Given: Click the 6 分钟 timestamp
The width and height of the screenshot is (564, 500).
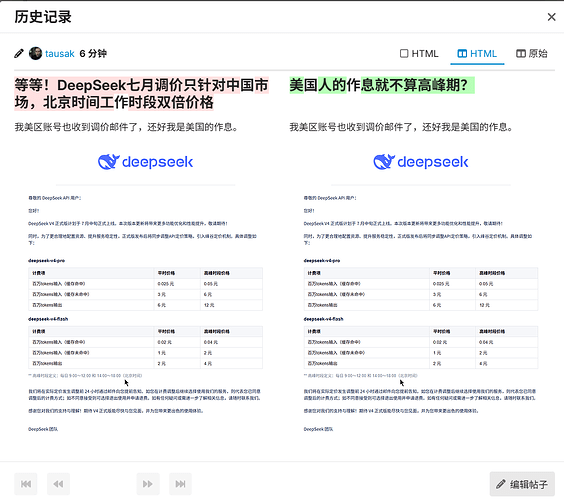Looking at the screenshot, I should click(93, 54).
